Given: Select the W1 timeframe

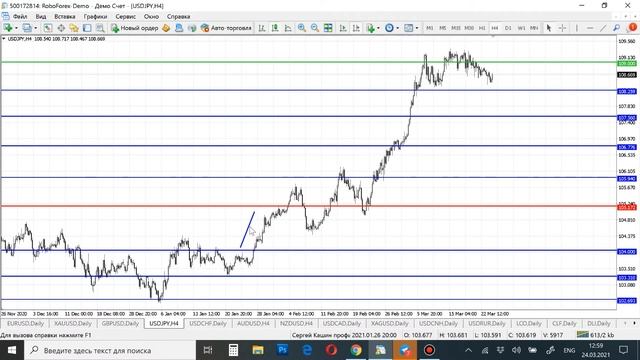Looking at the screenshot, I should click(521, 28).
